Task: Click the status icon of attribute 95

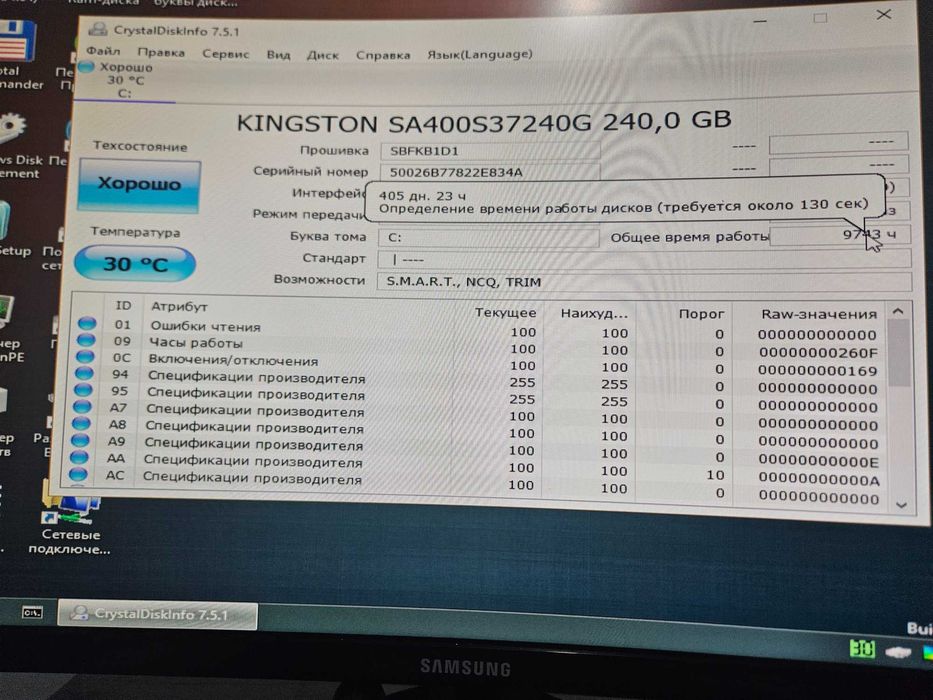Action: (x=83, y=390)
